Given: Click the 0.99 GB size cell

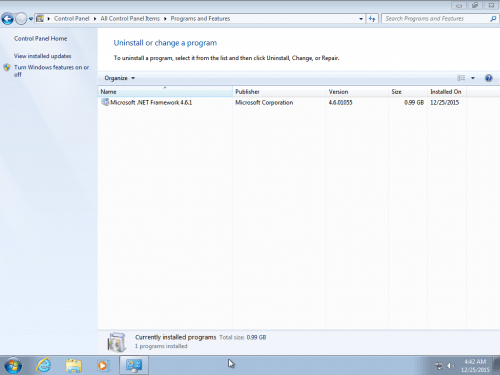Looking at the screenshot, I should [414, 103].
